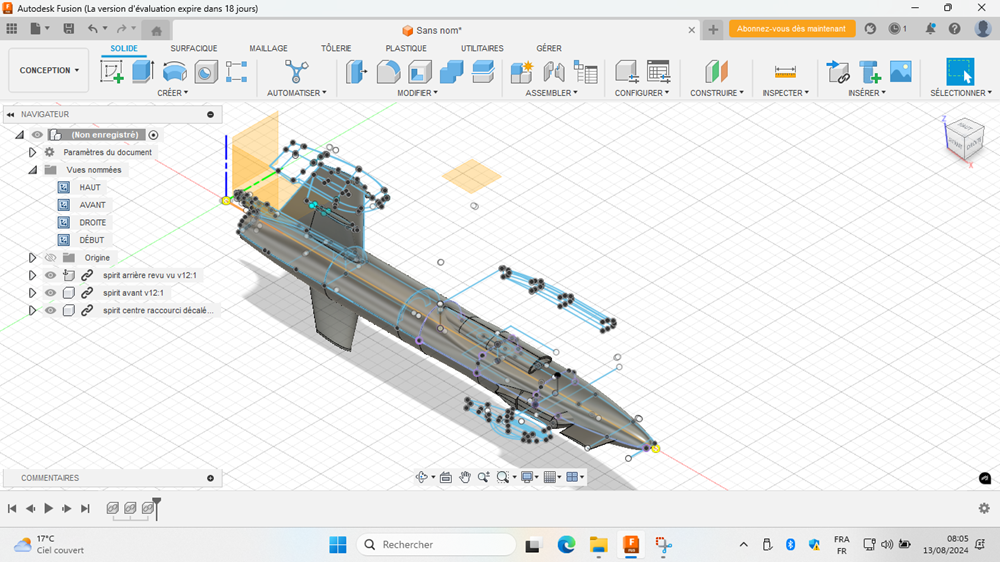1000x562 pixels.
Task: Show the hidden Origine folder
Action: [51, 258]
